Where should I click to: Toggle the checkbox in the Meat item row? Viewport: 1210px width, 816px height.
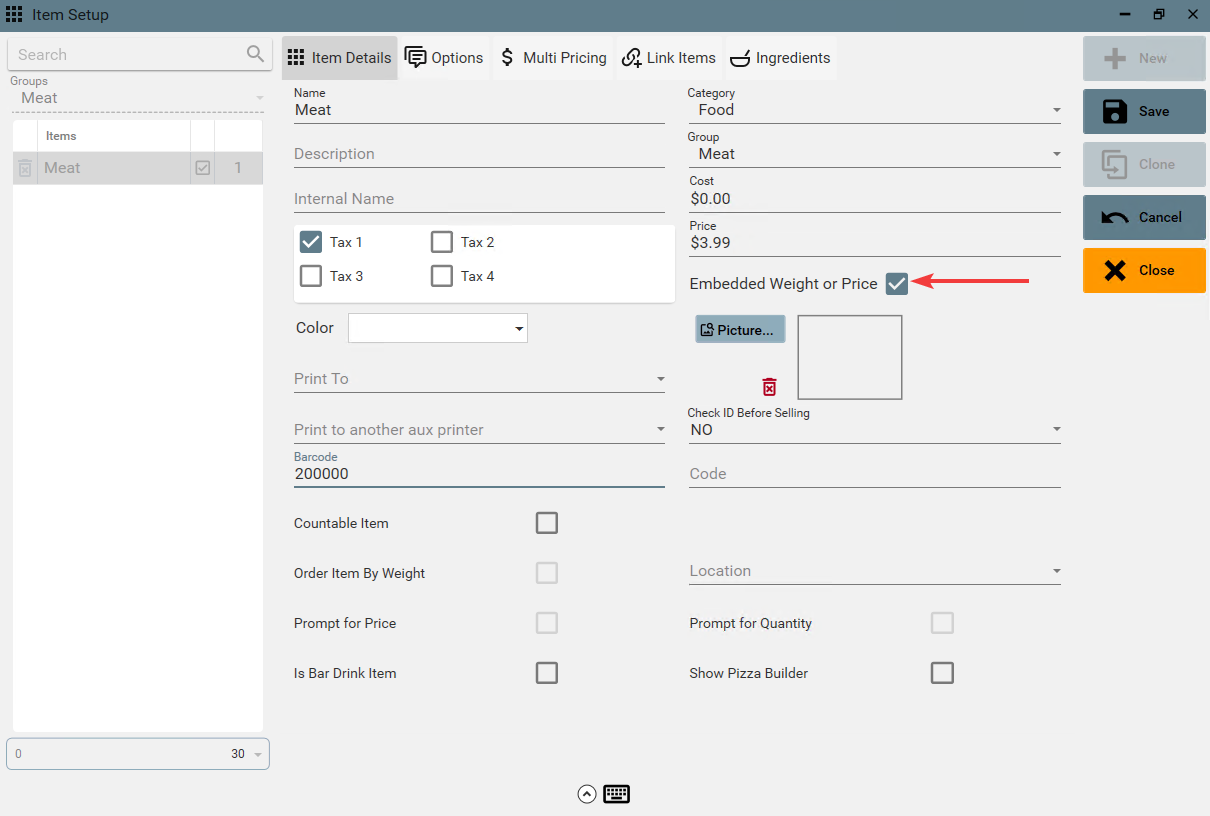click(x=203, y=168)
